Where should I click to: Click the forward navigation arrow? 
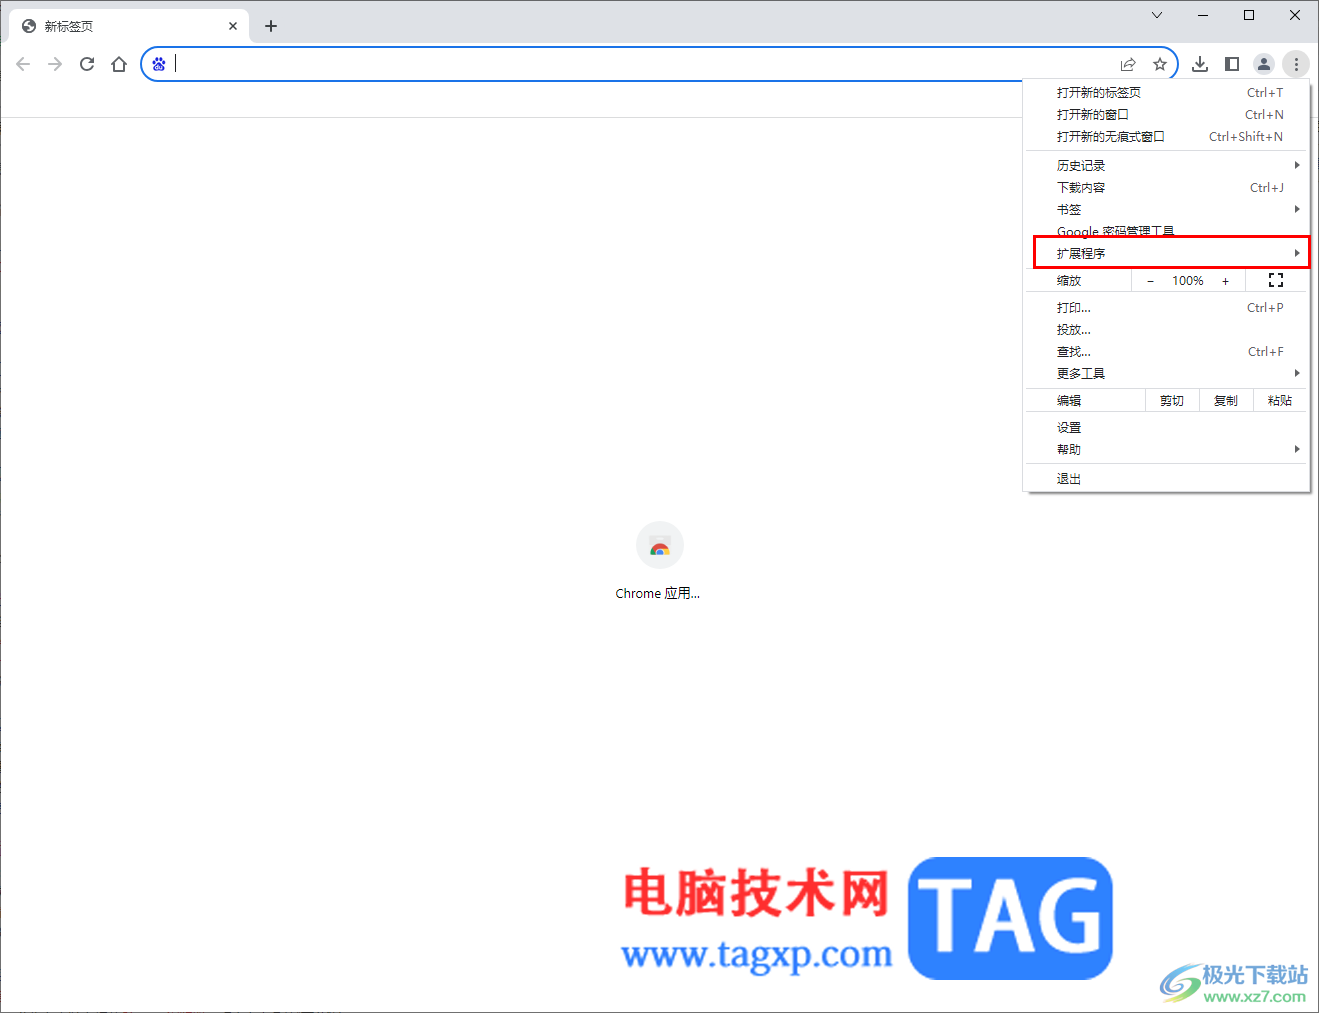[x=54, y=63]
